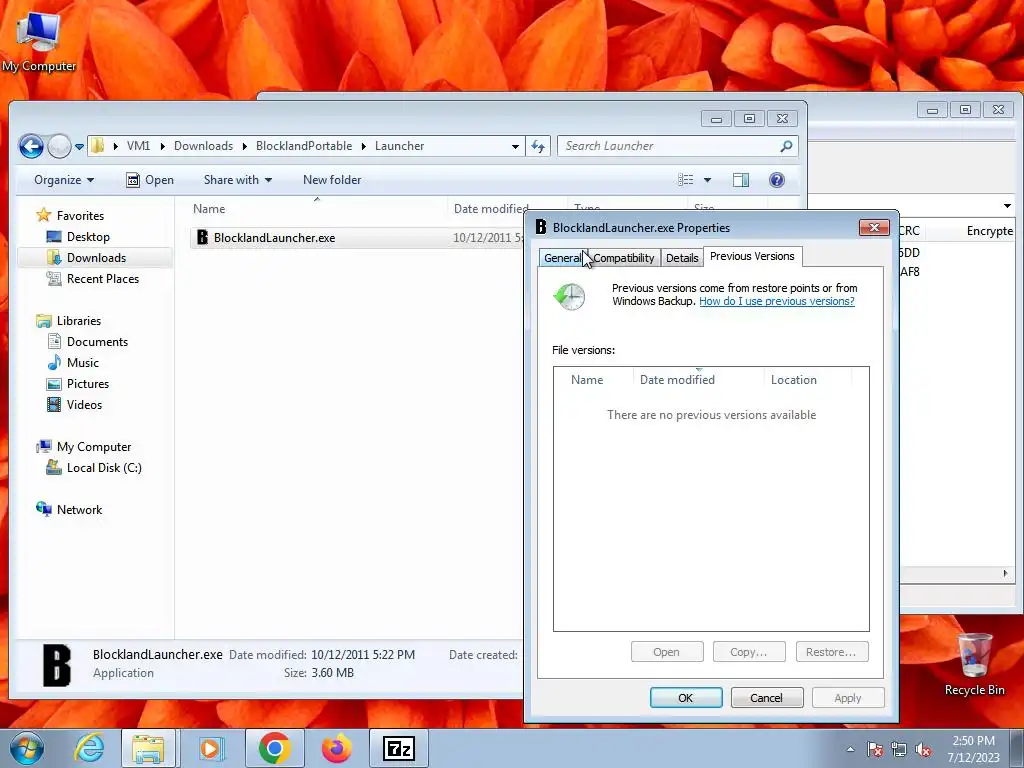This screenshot has width=1024, height=768.
Task: Click the blue help icon in Explorer
Action: pyautogui.click(x=776, y=180)
